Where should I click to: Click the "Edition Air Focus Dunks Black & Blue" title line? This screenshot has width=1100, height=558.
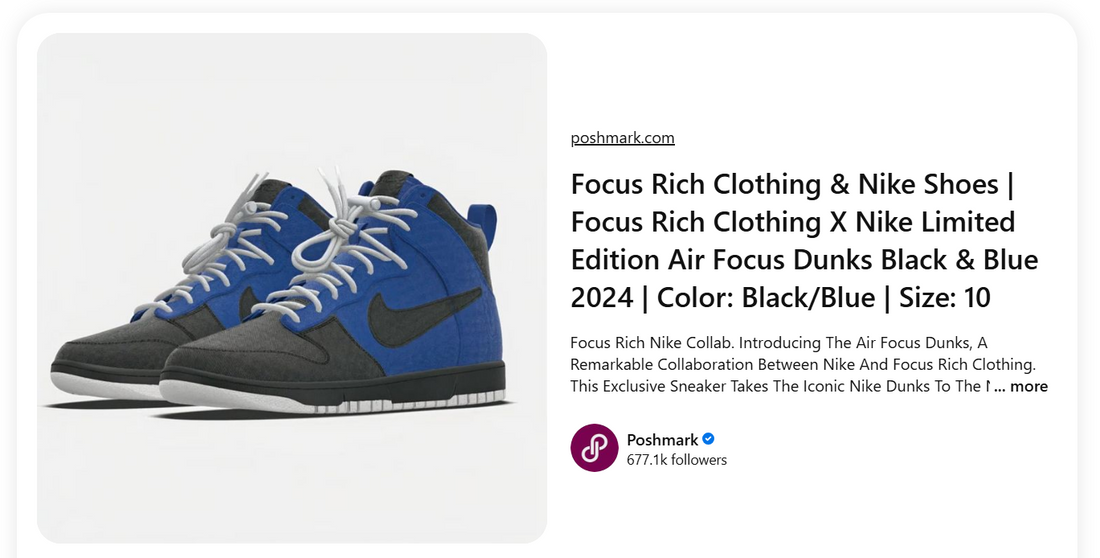point(804,260)
